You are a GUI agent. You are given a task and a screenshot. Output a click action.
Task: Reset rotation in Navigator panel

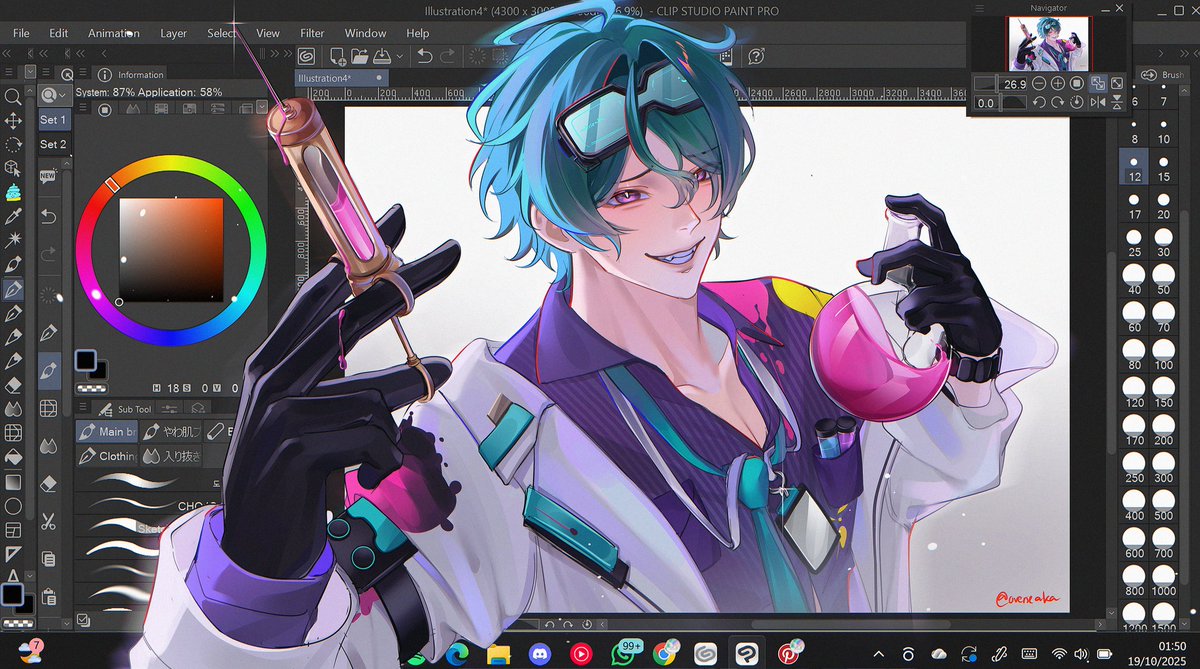pos(1077,102)
